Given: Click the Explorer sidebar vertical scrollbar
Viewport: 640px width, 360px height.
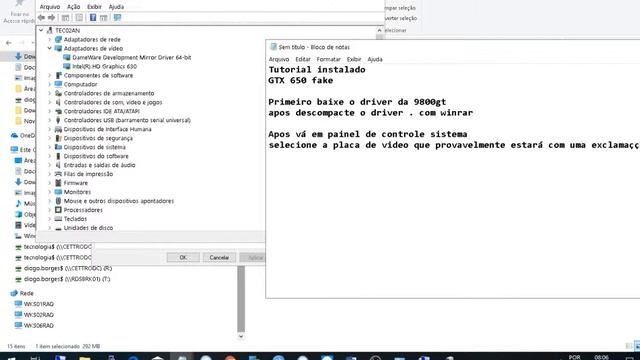Looking at the screenshot, I should coord(241,298).
